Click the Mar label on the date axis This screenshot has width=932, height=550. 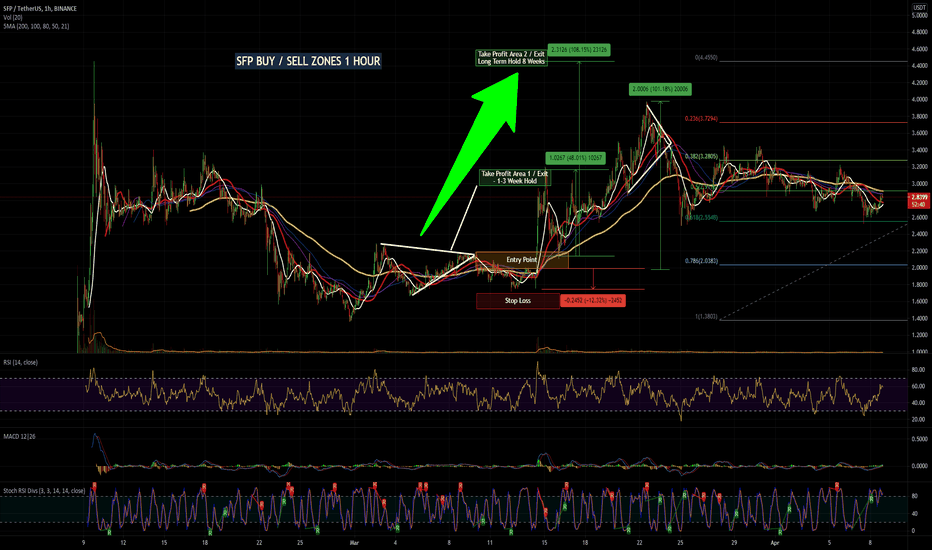pos(355,543)
